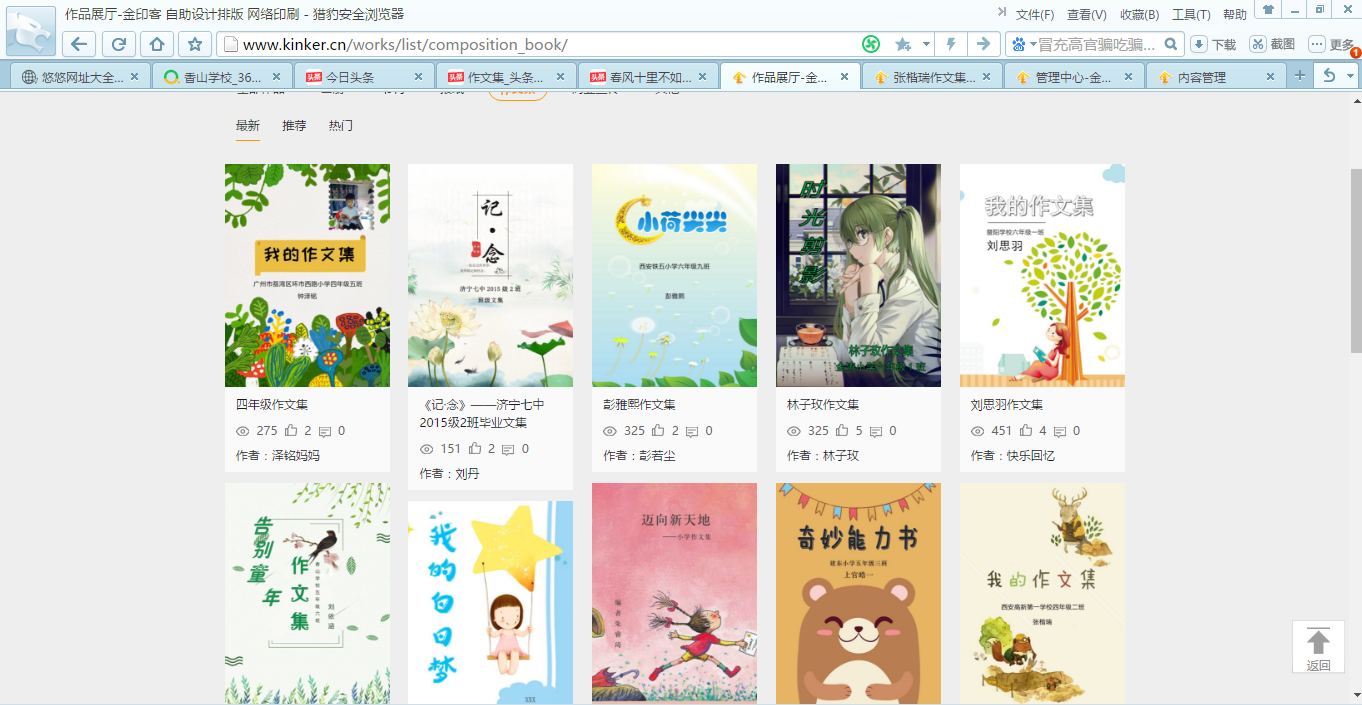Bookmark the page with the star icon

pos(195,44)
